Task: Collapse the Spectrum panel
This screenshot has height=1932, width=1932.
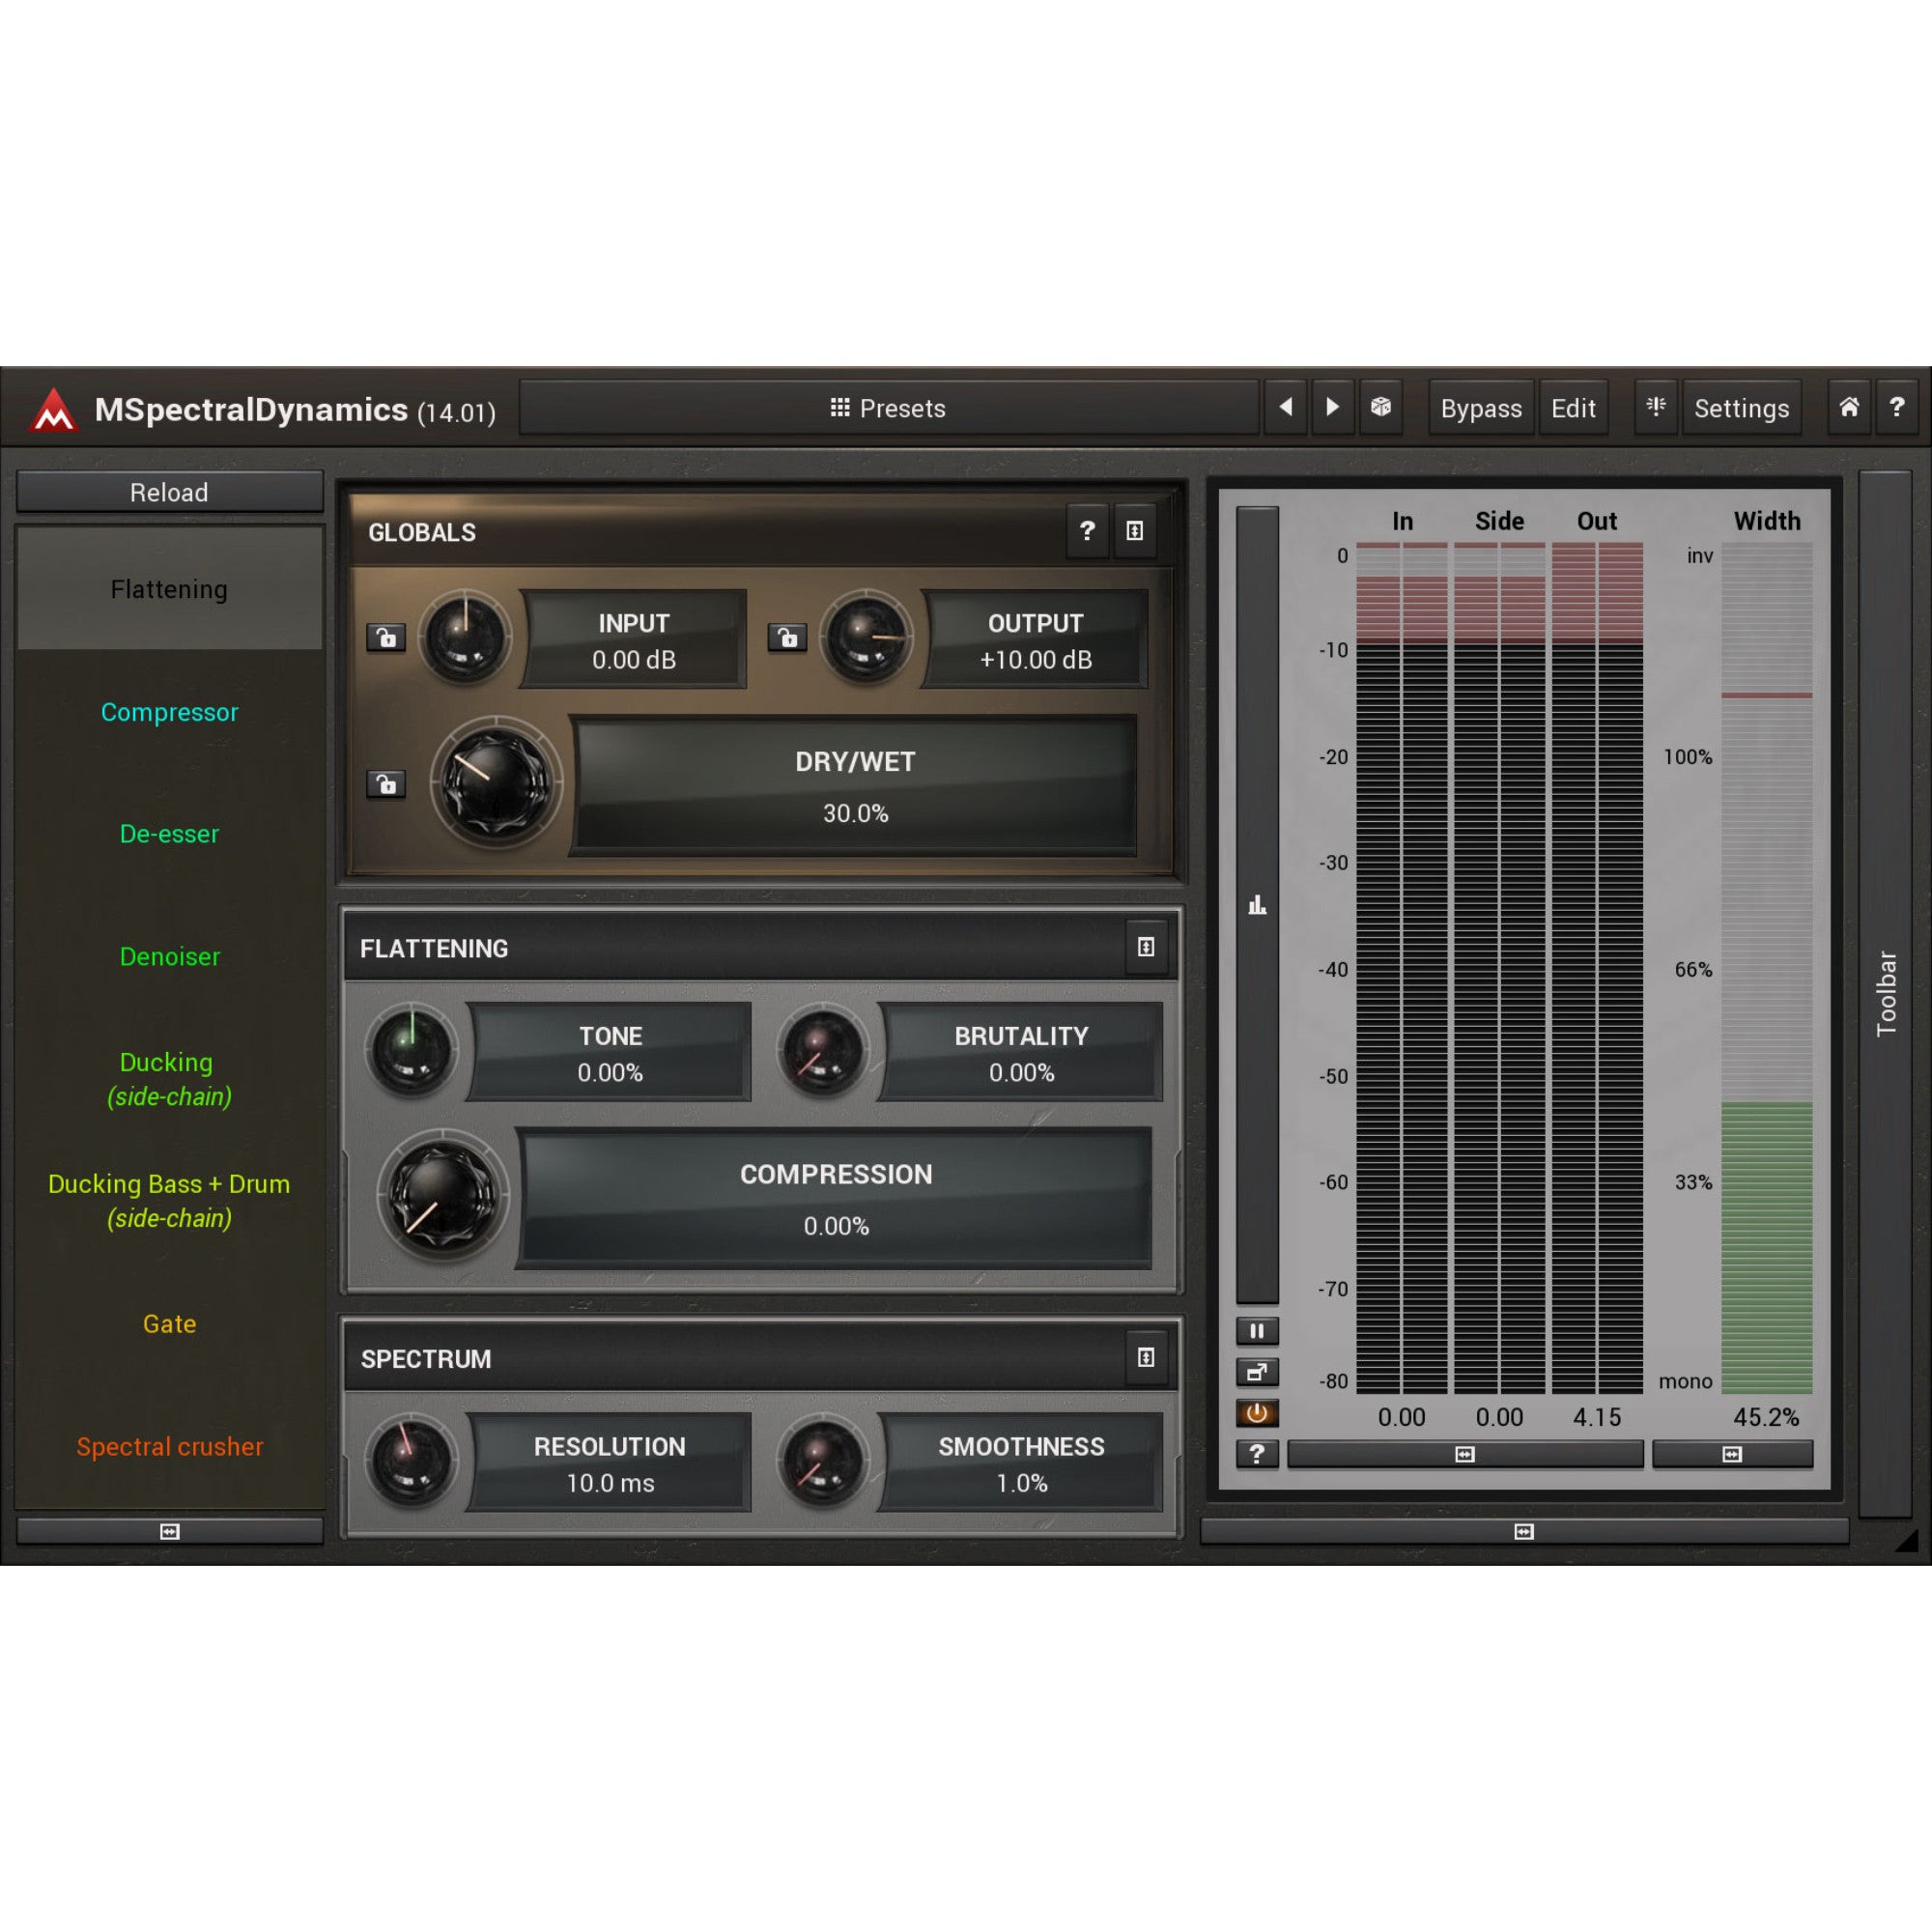Action: click(x=1146, y=1357)
